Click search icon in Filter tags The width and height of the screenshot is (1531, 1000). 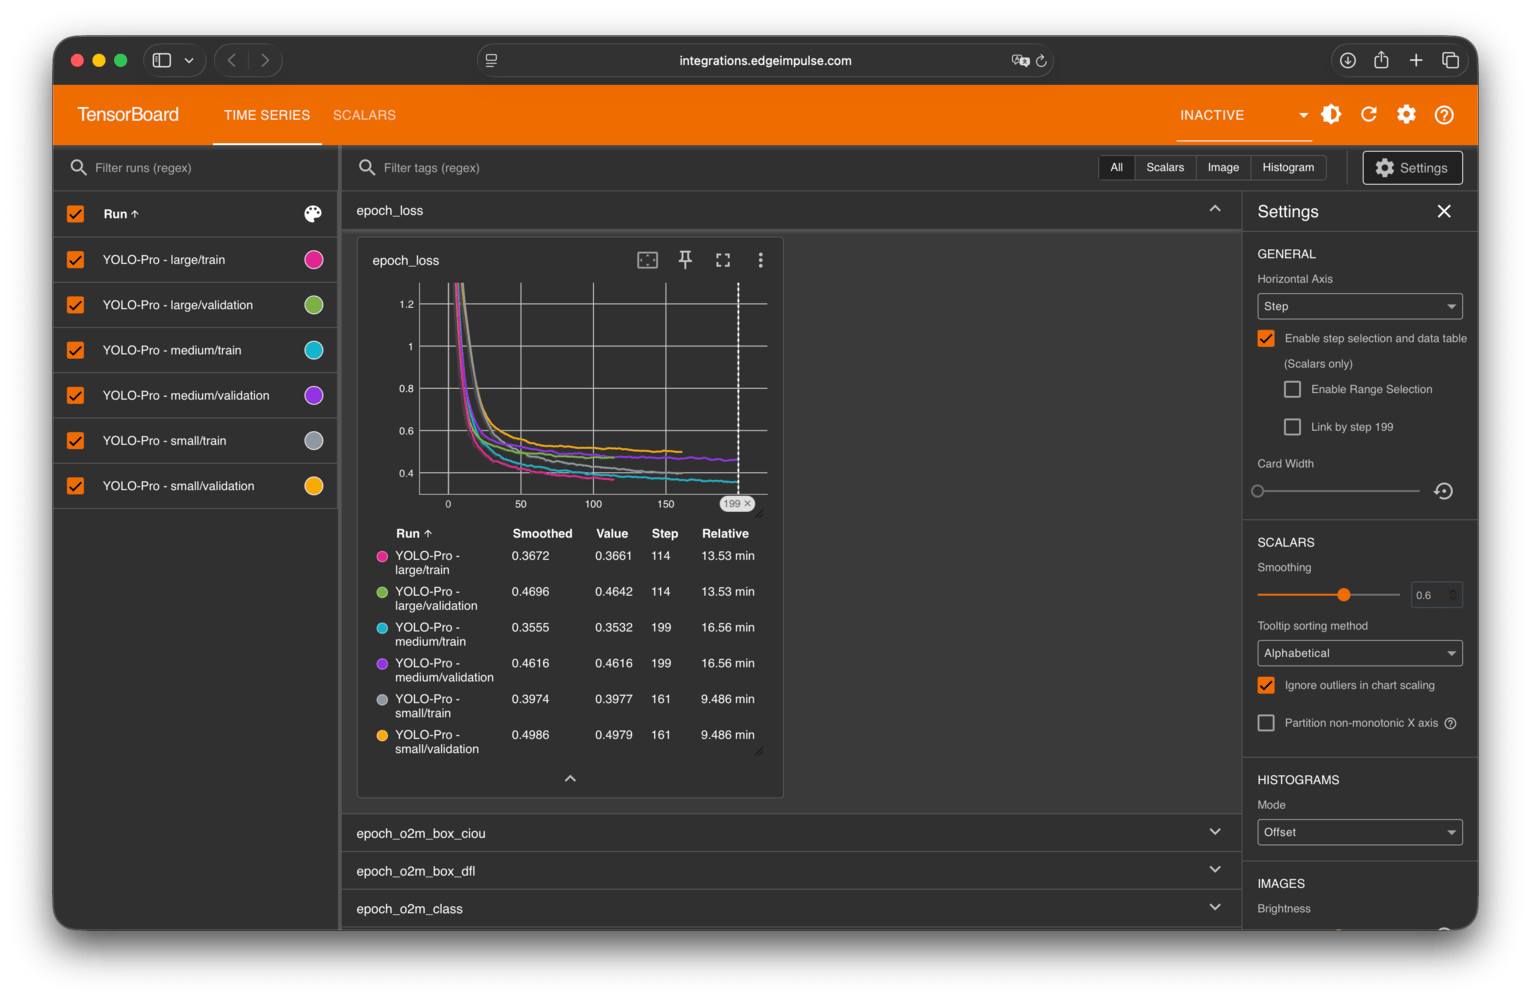367,167
